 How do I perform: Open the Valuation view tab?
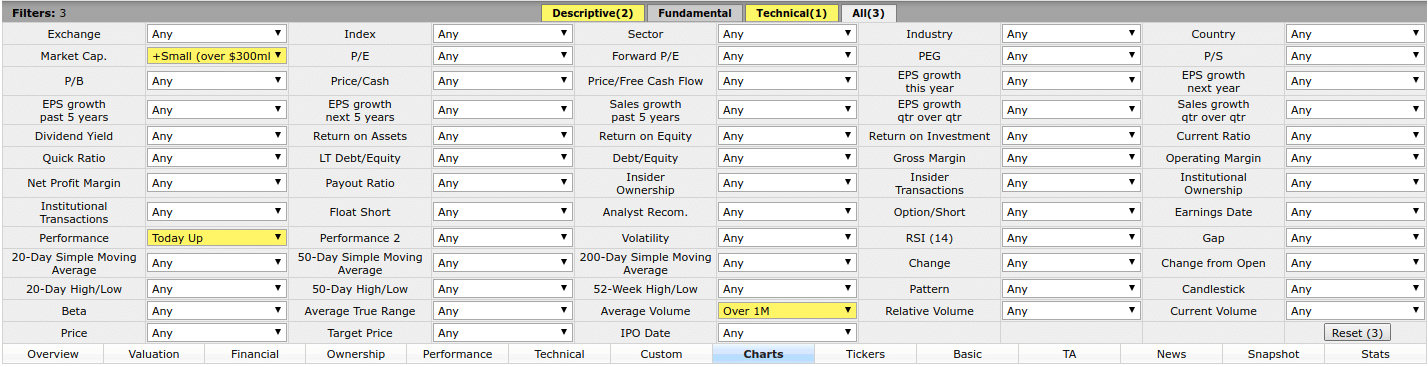(154, 354)
